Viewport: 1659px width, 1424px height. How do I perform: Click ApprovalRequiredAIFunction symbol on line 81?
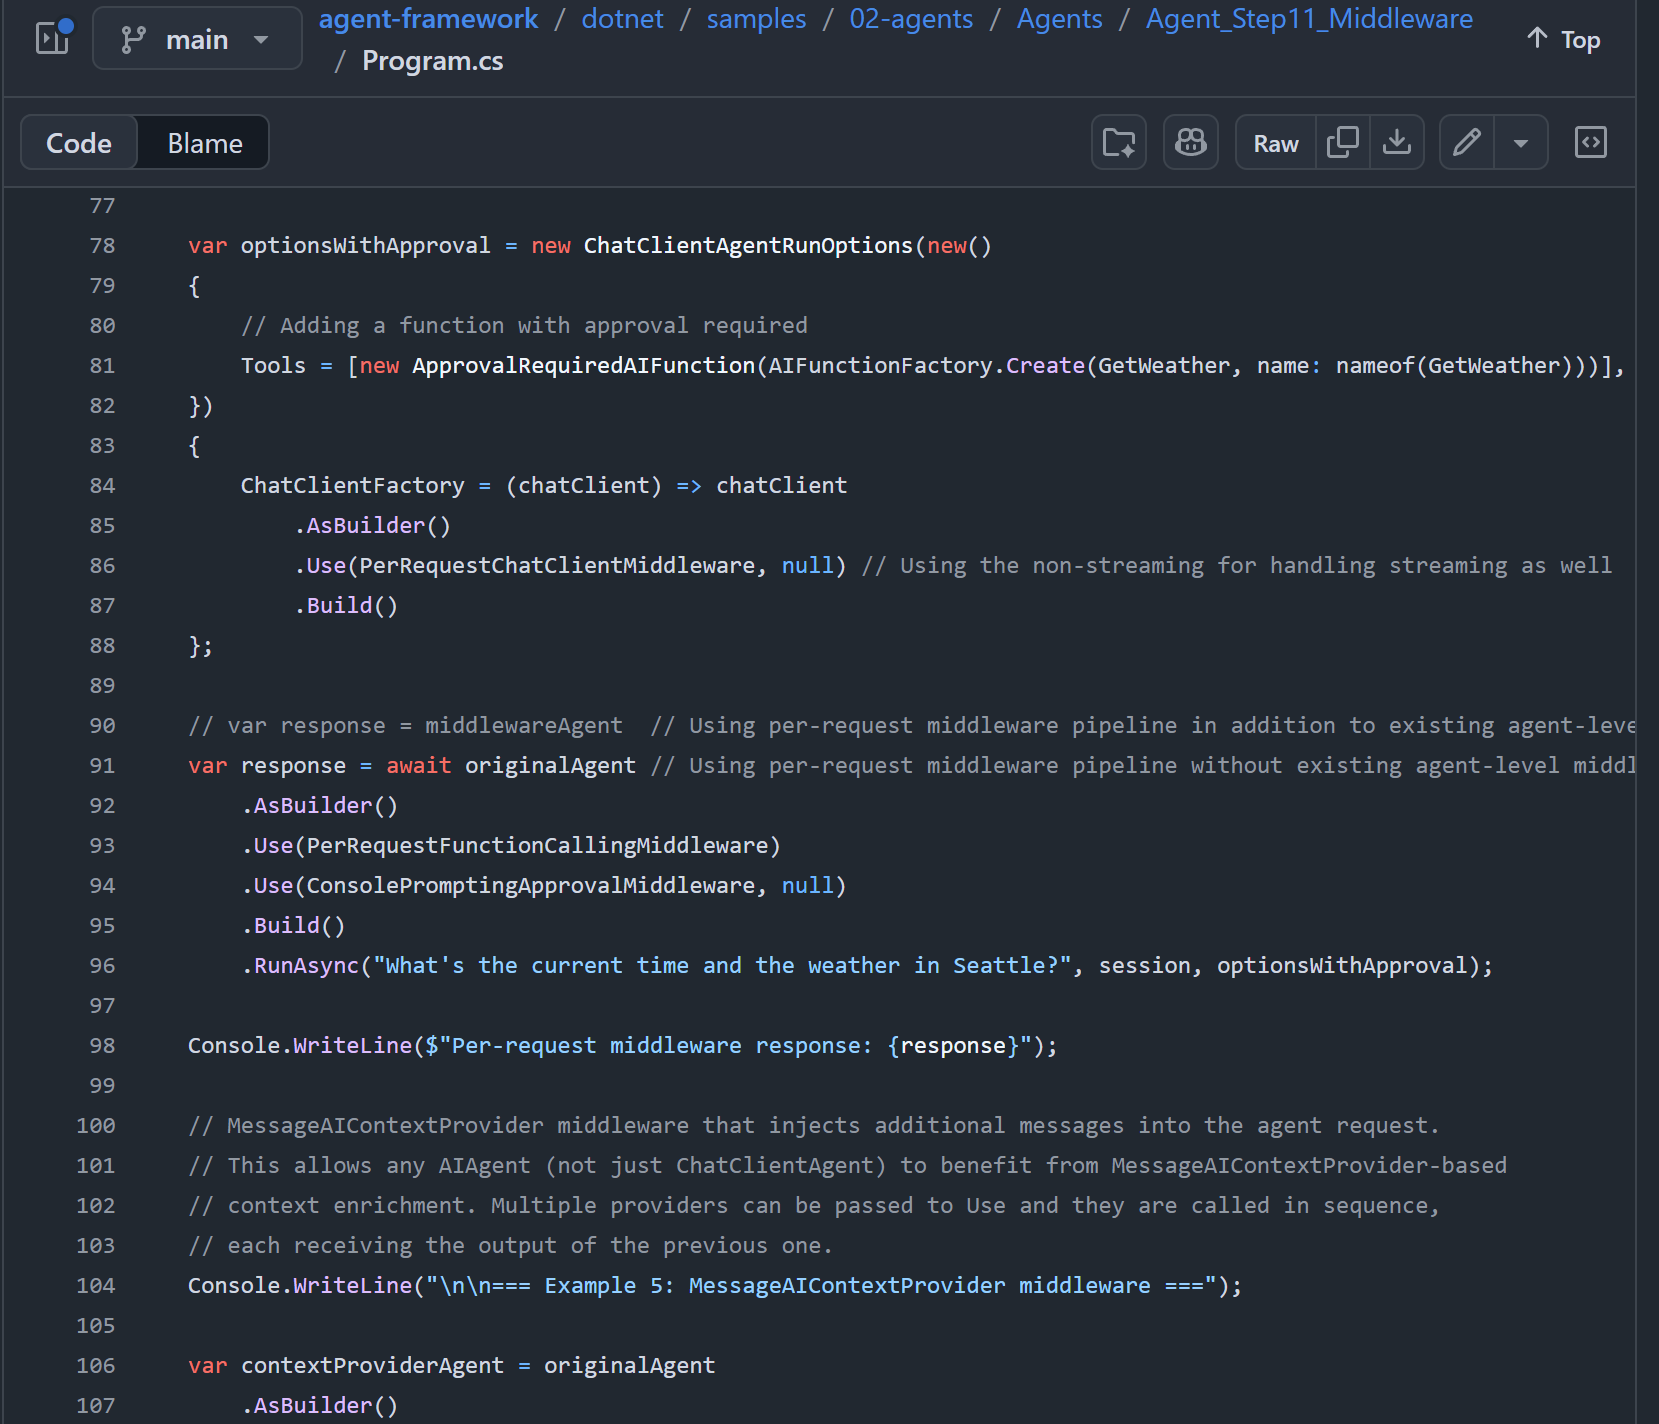click(x=583, y=366)
